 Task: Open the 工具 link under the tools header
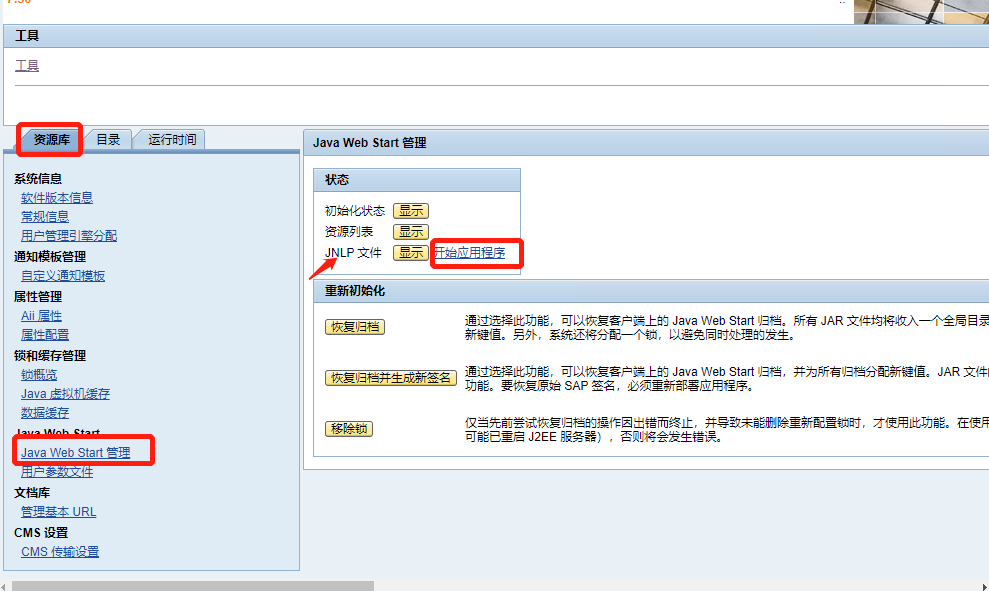26,66
